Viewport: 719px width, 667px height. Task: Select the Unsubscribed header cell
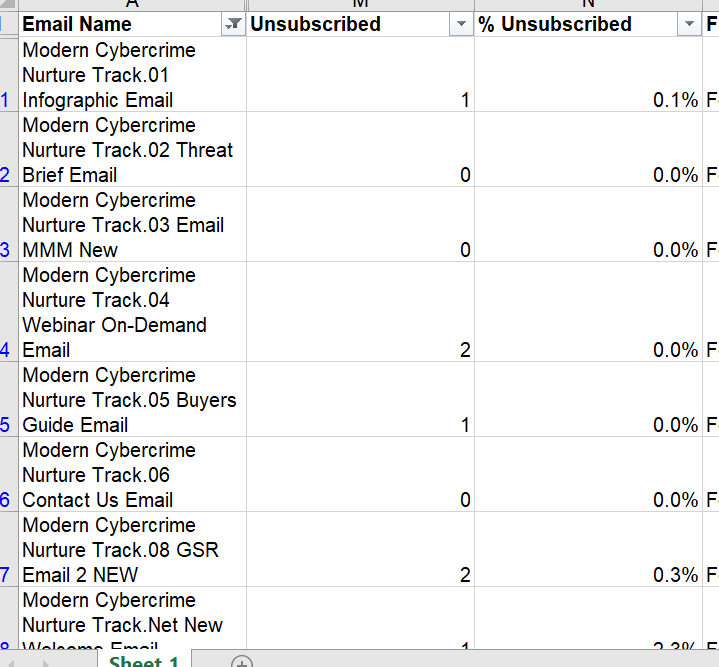tap(360, 24)
